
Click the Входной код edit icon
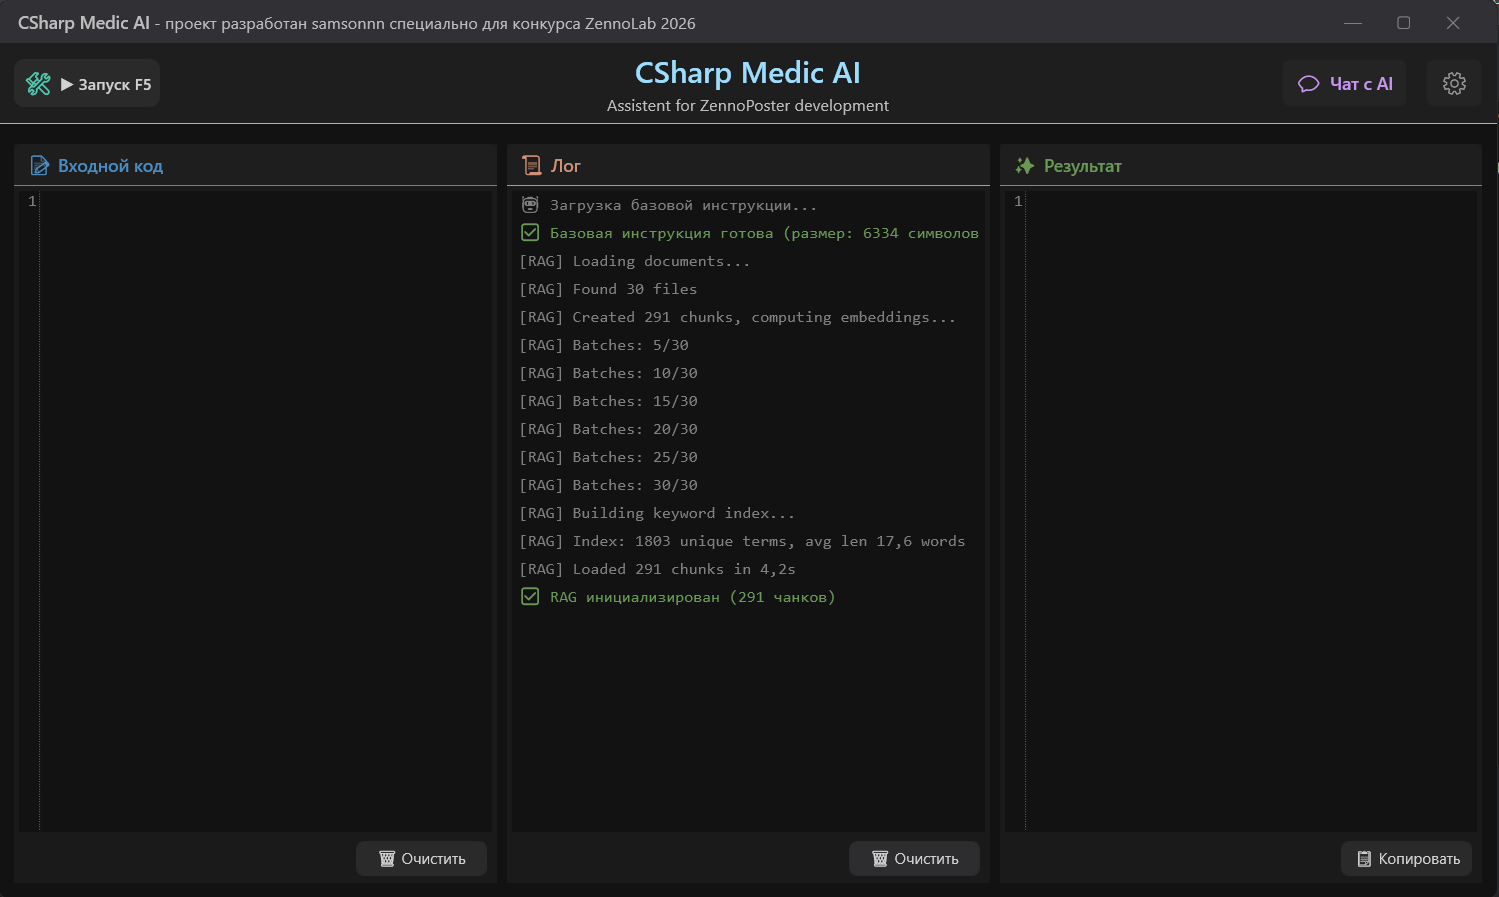click(40, 166)
